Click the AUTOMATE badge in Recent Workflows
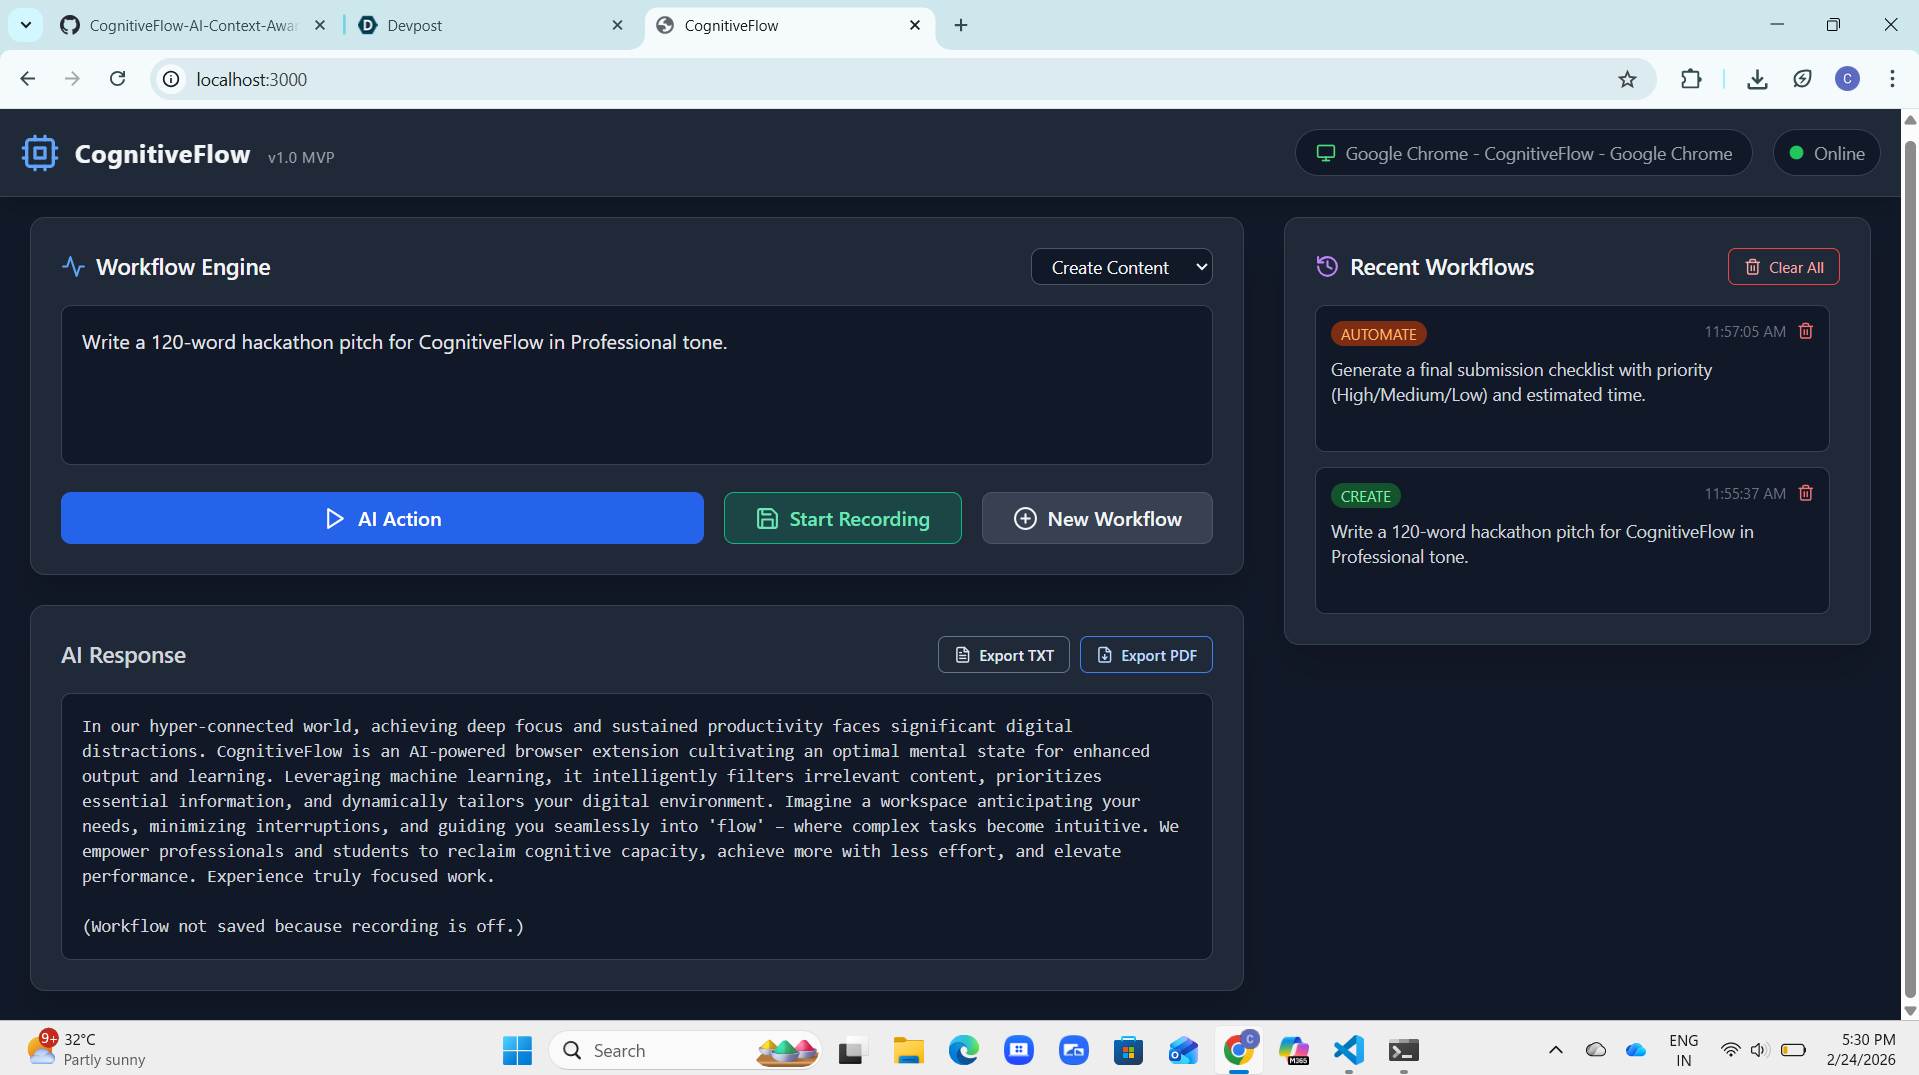Image resolution: width=1919 pixels, height=1075 pixels. [1378, 334]
